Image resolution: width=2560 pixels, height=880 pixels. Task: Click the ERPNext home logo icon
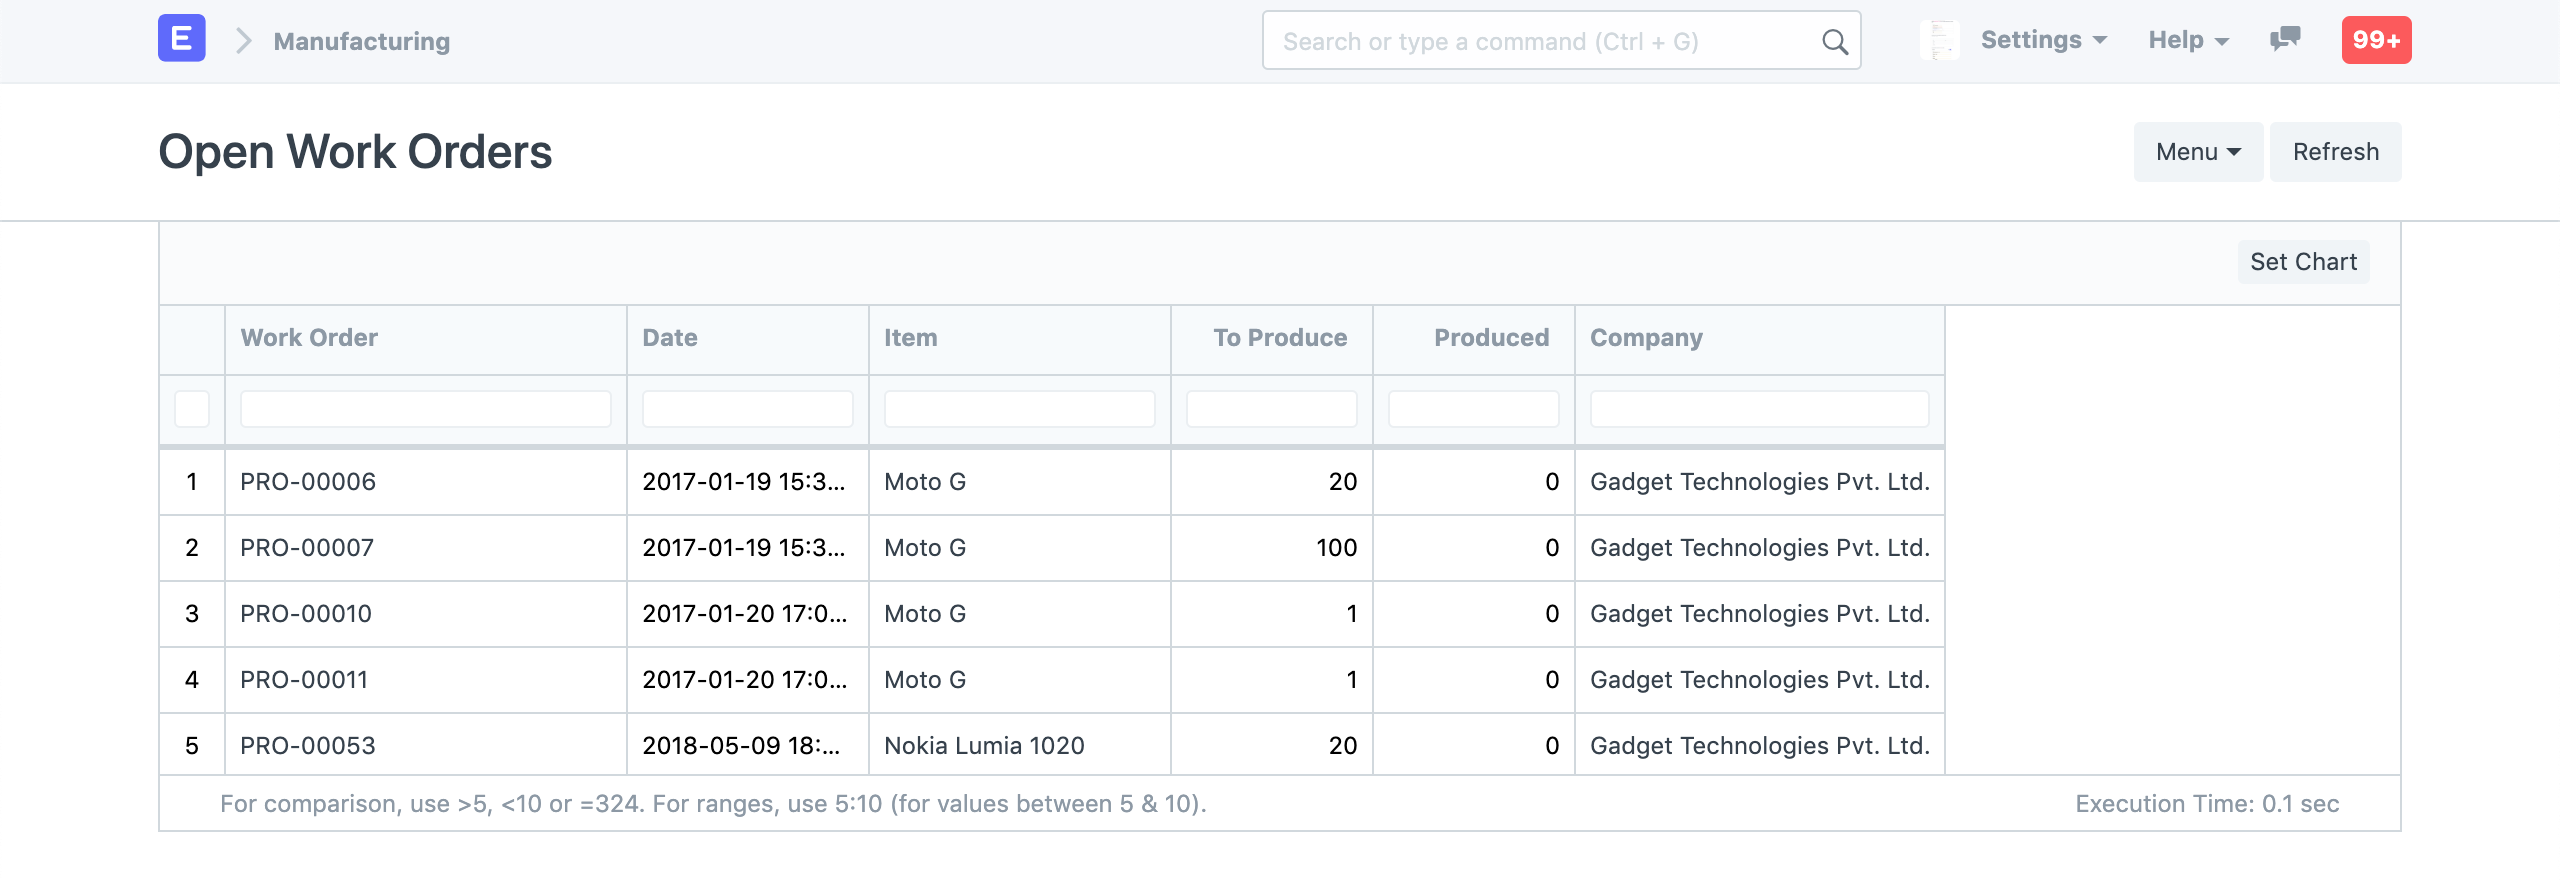tap(181, 39)
